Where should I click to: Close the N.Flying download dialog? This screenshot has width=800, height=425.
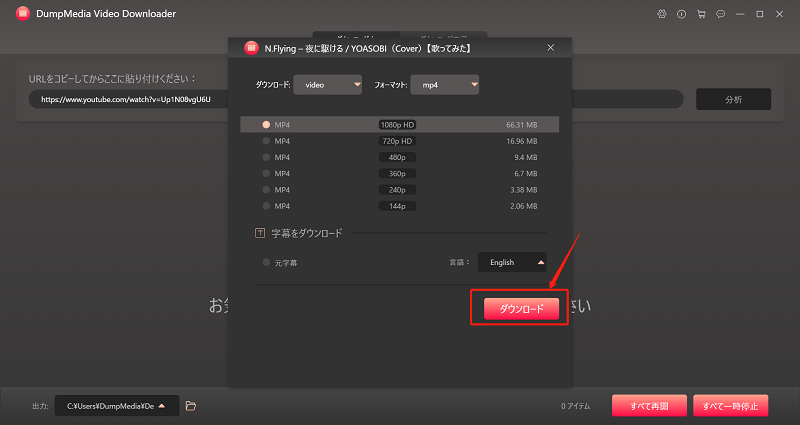point(551,47)
